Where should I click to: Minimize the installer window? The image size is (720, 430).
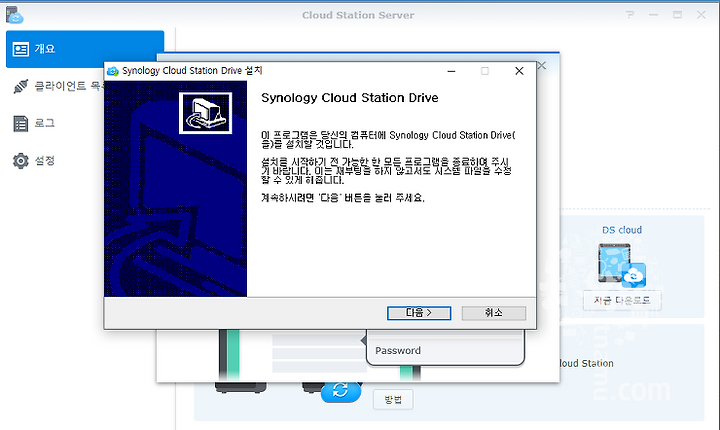[x=451, y=71]
